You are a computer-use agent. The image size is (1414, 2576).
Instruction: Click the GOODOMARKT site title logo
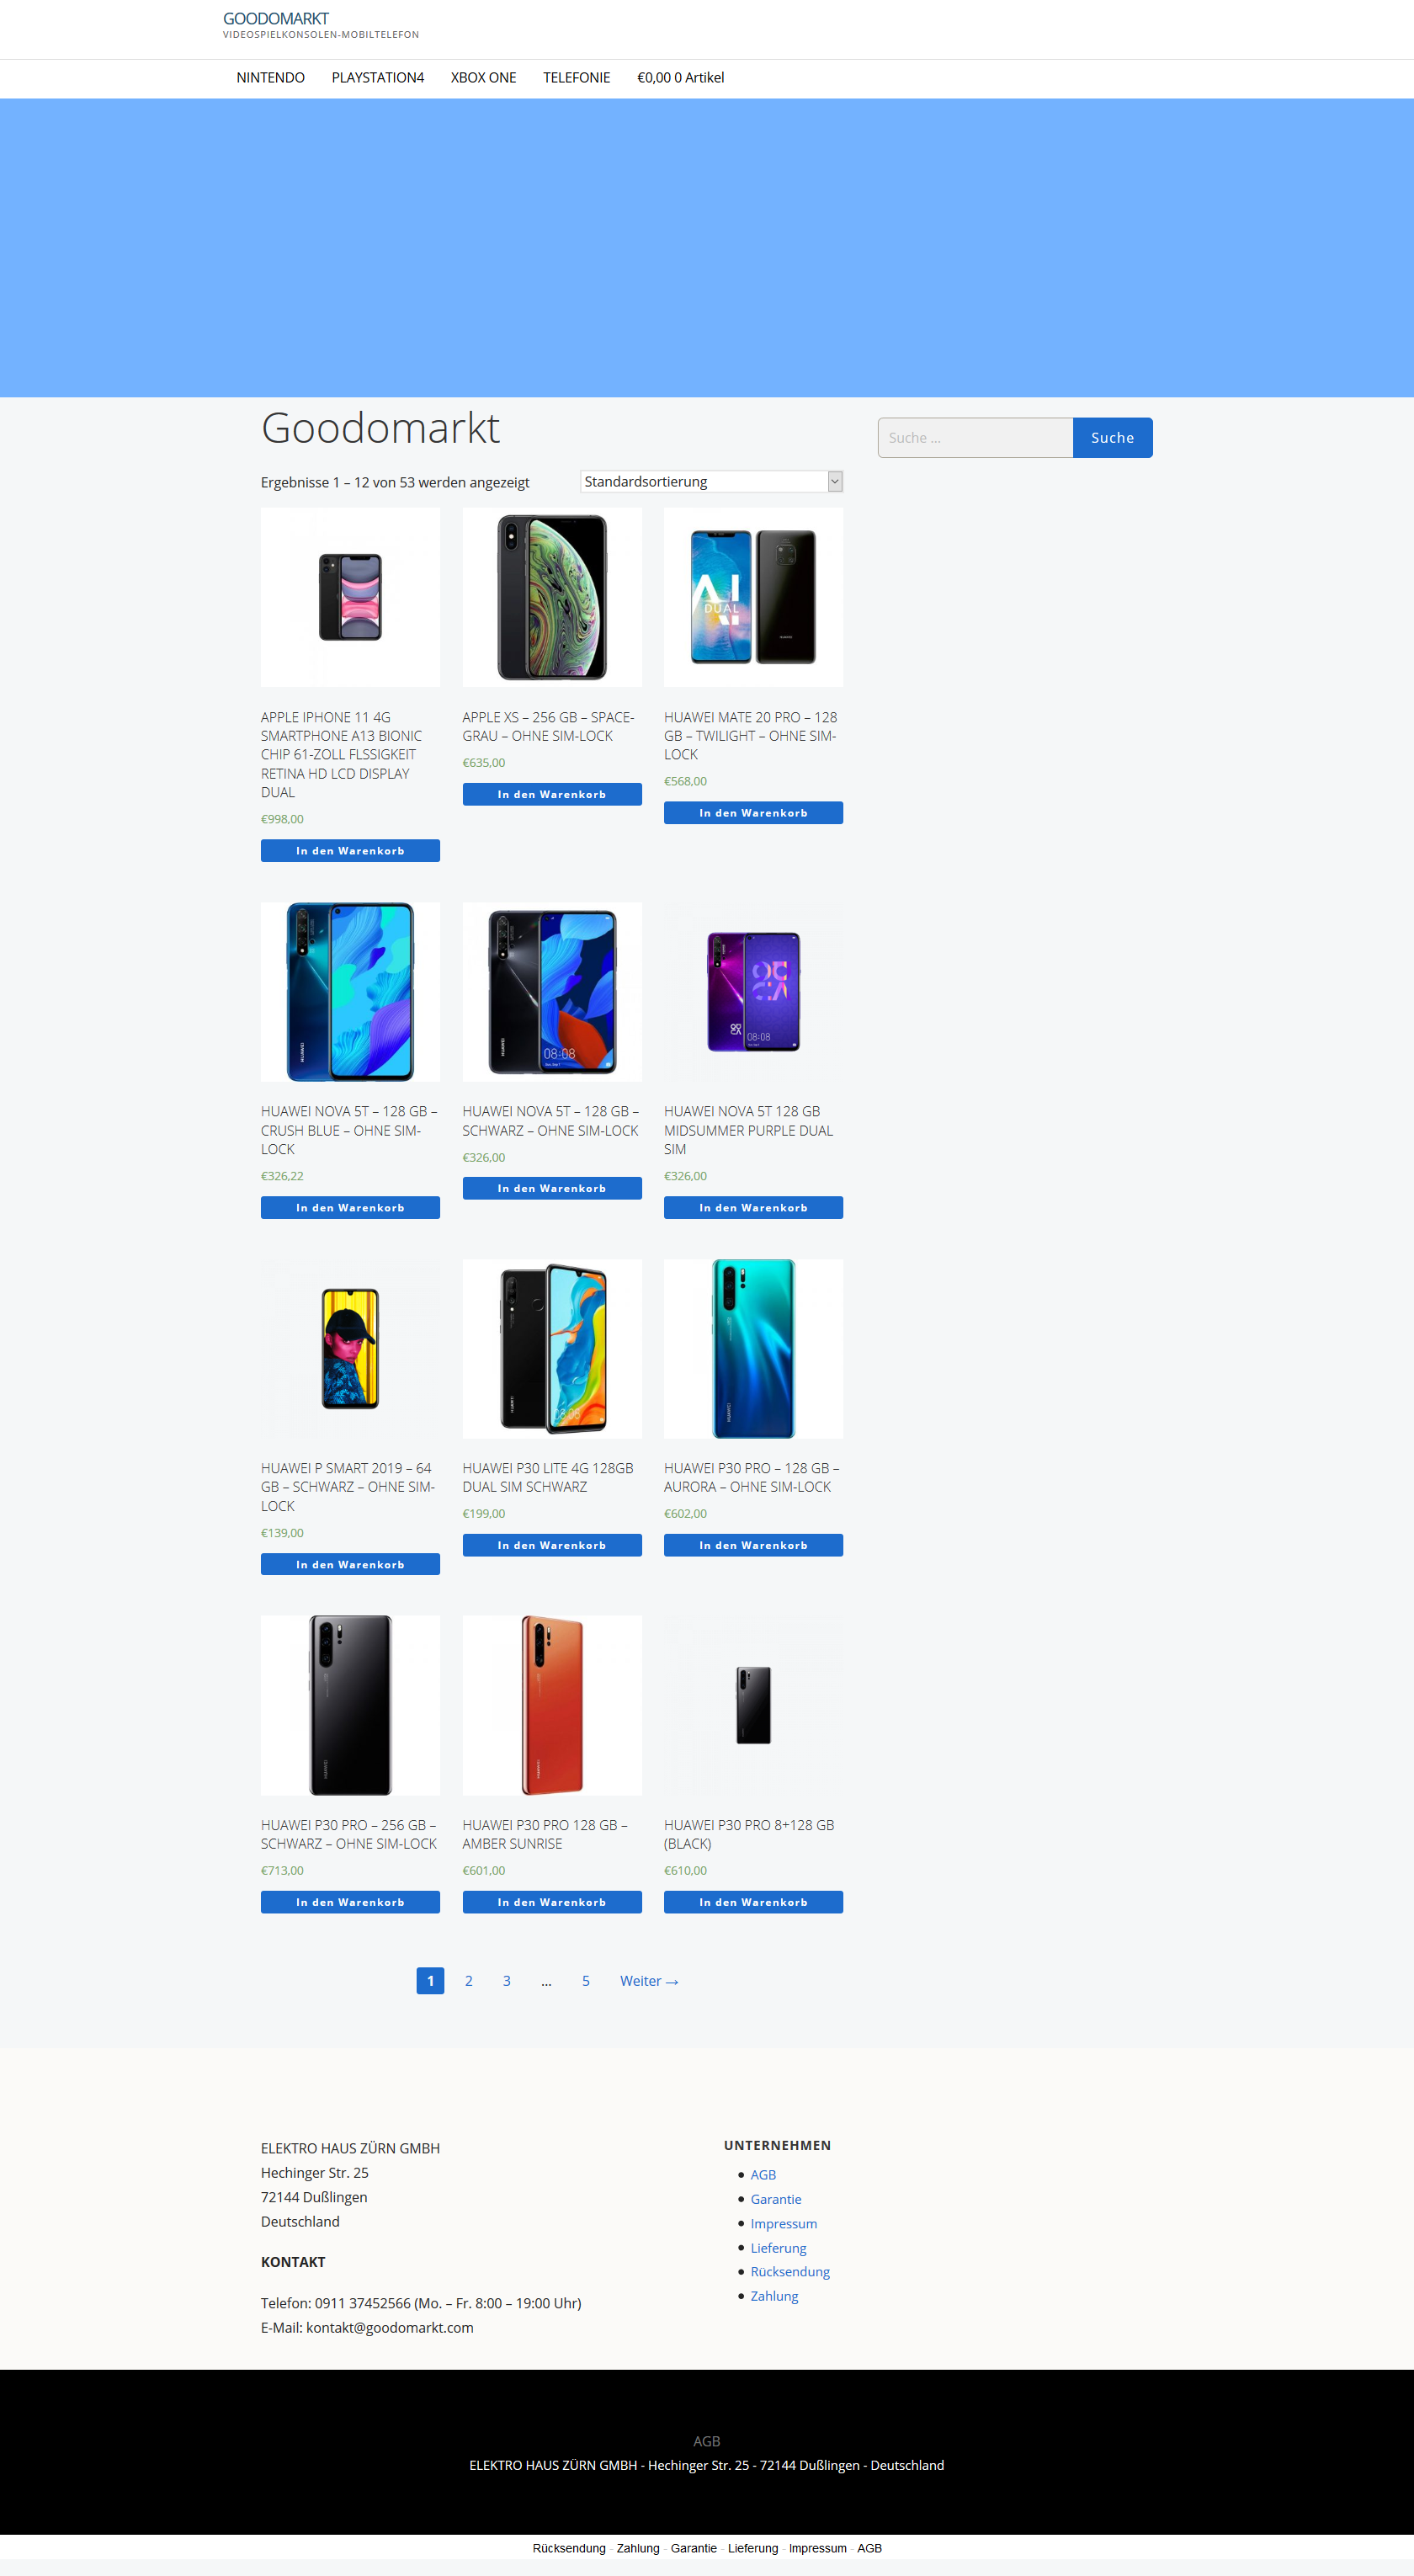(x=275, y=18)
